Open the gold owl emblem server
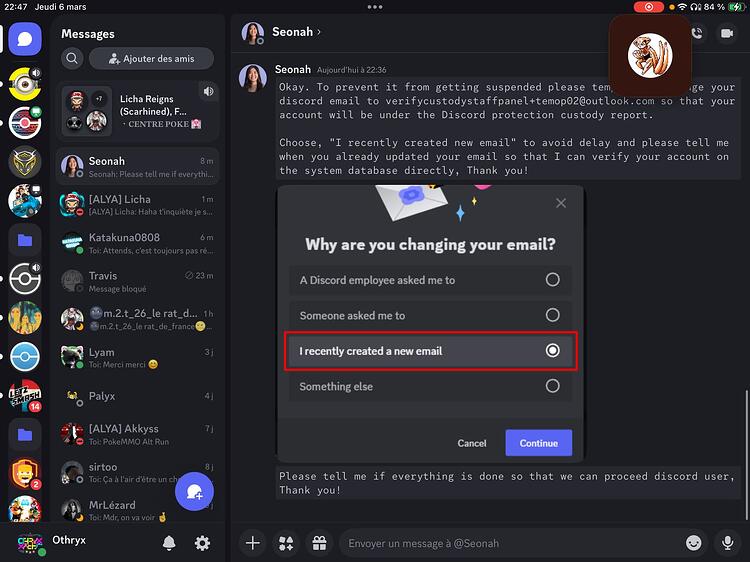The height and width of the screenshot is (562, 750). click(25, 162)
